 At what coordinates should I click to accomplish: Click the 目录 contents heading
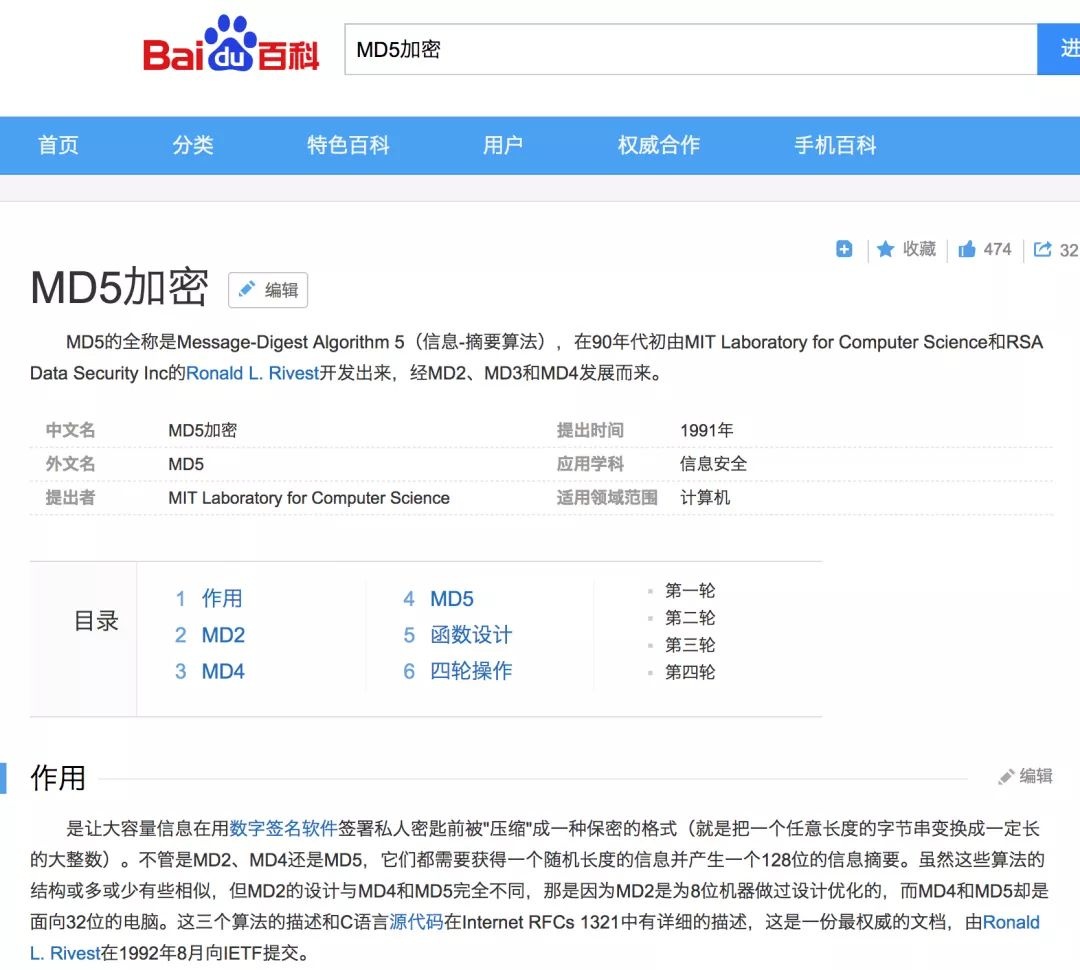point(96,621)
